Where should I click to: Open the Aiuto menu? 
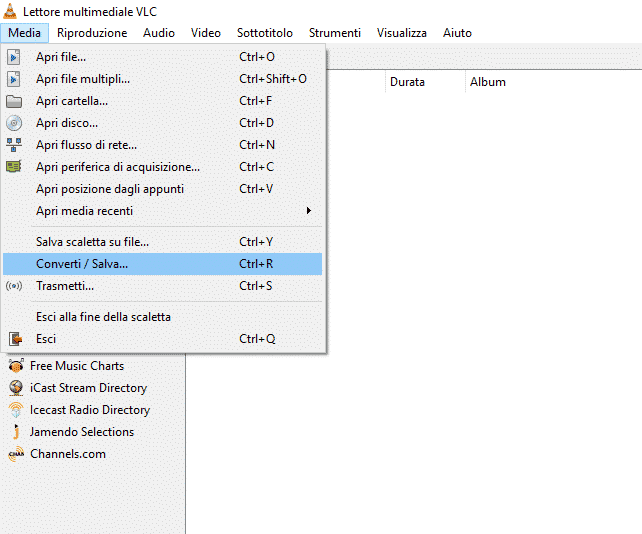(x=457, y=33)
